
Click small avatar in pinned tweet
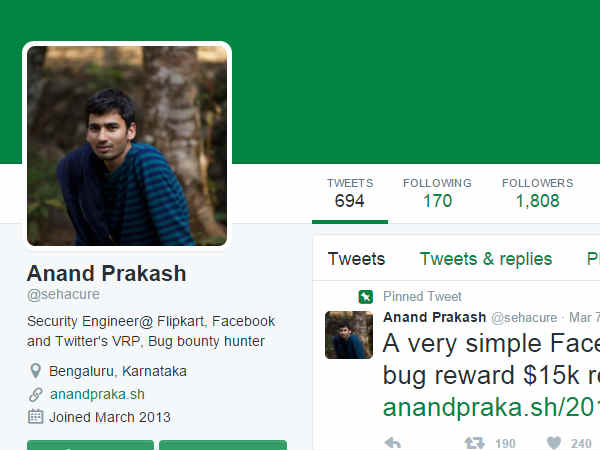click(x=349, y=335)
